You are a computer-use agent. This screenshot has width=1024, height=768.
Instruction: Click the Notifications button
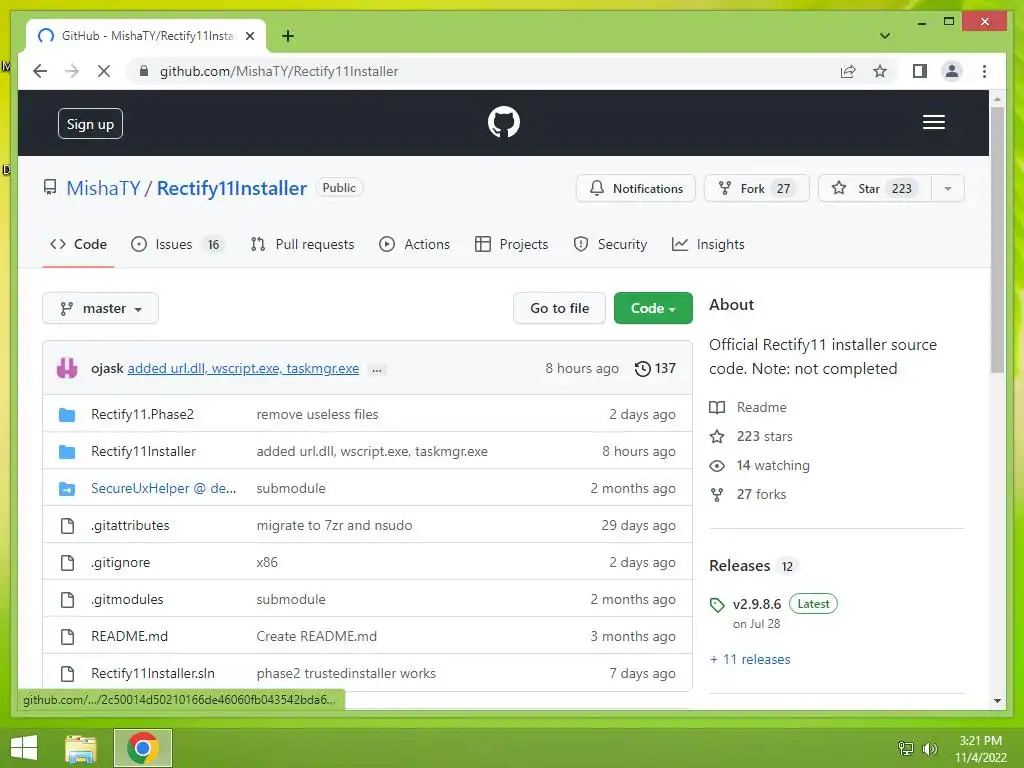click(x=635, y=189)
